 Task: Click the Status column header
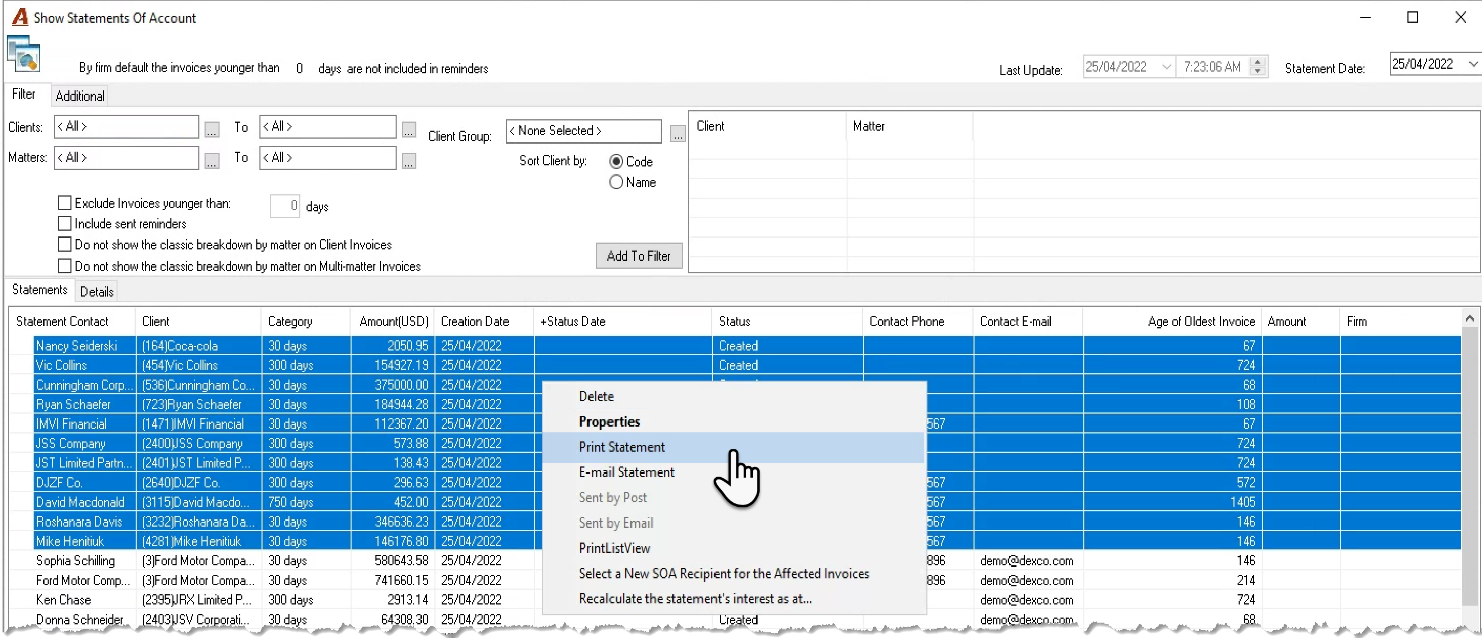point(788,322)
